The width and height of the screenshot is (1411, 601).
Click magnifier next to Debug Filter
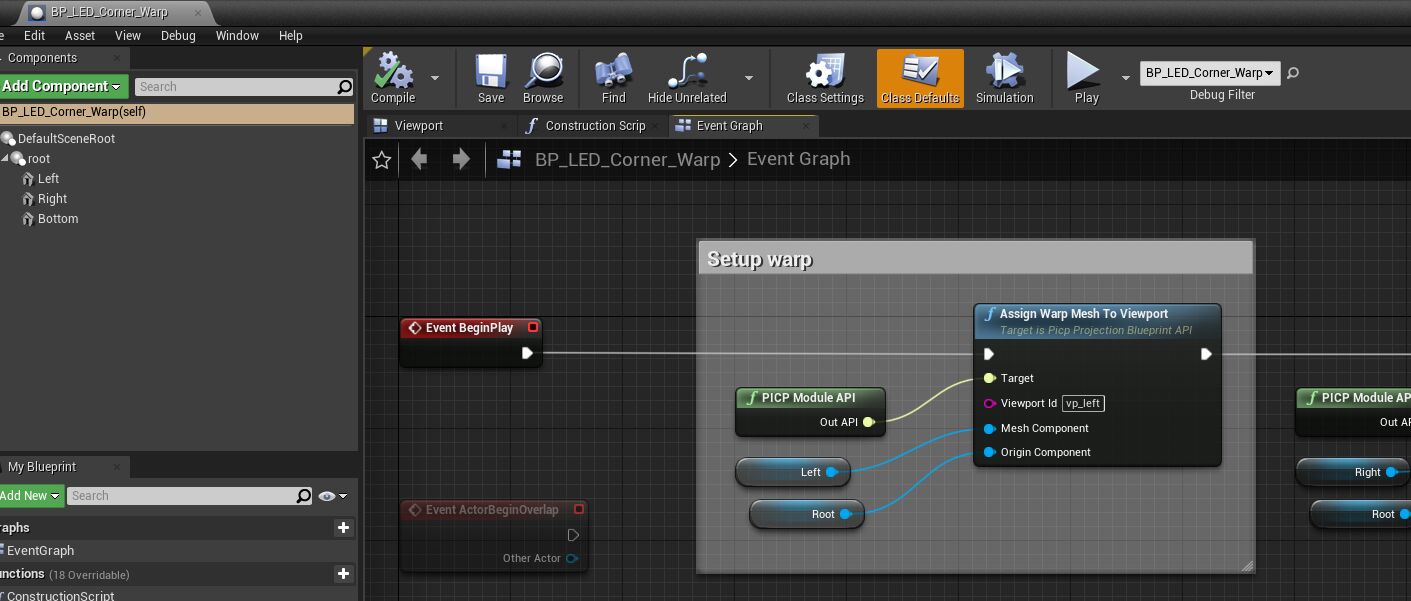click(x=1293, y=73)
